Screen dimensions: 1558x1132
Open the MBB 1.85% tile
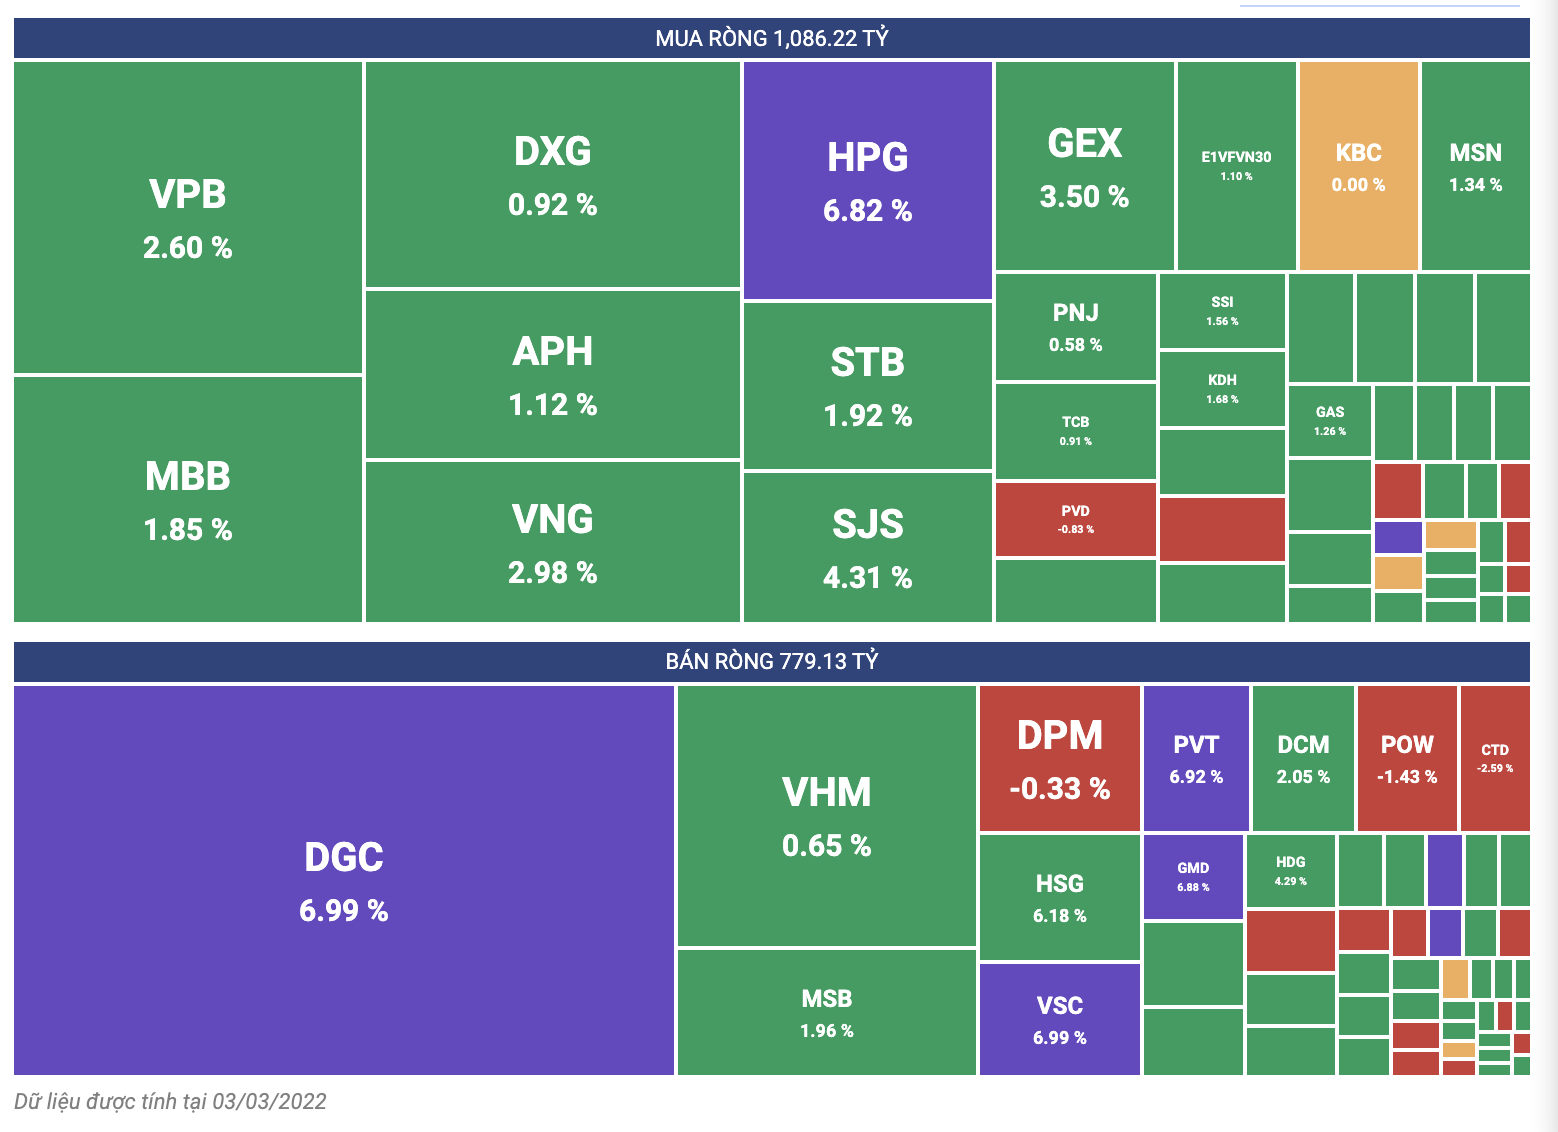pos(188,499)
